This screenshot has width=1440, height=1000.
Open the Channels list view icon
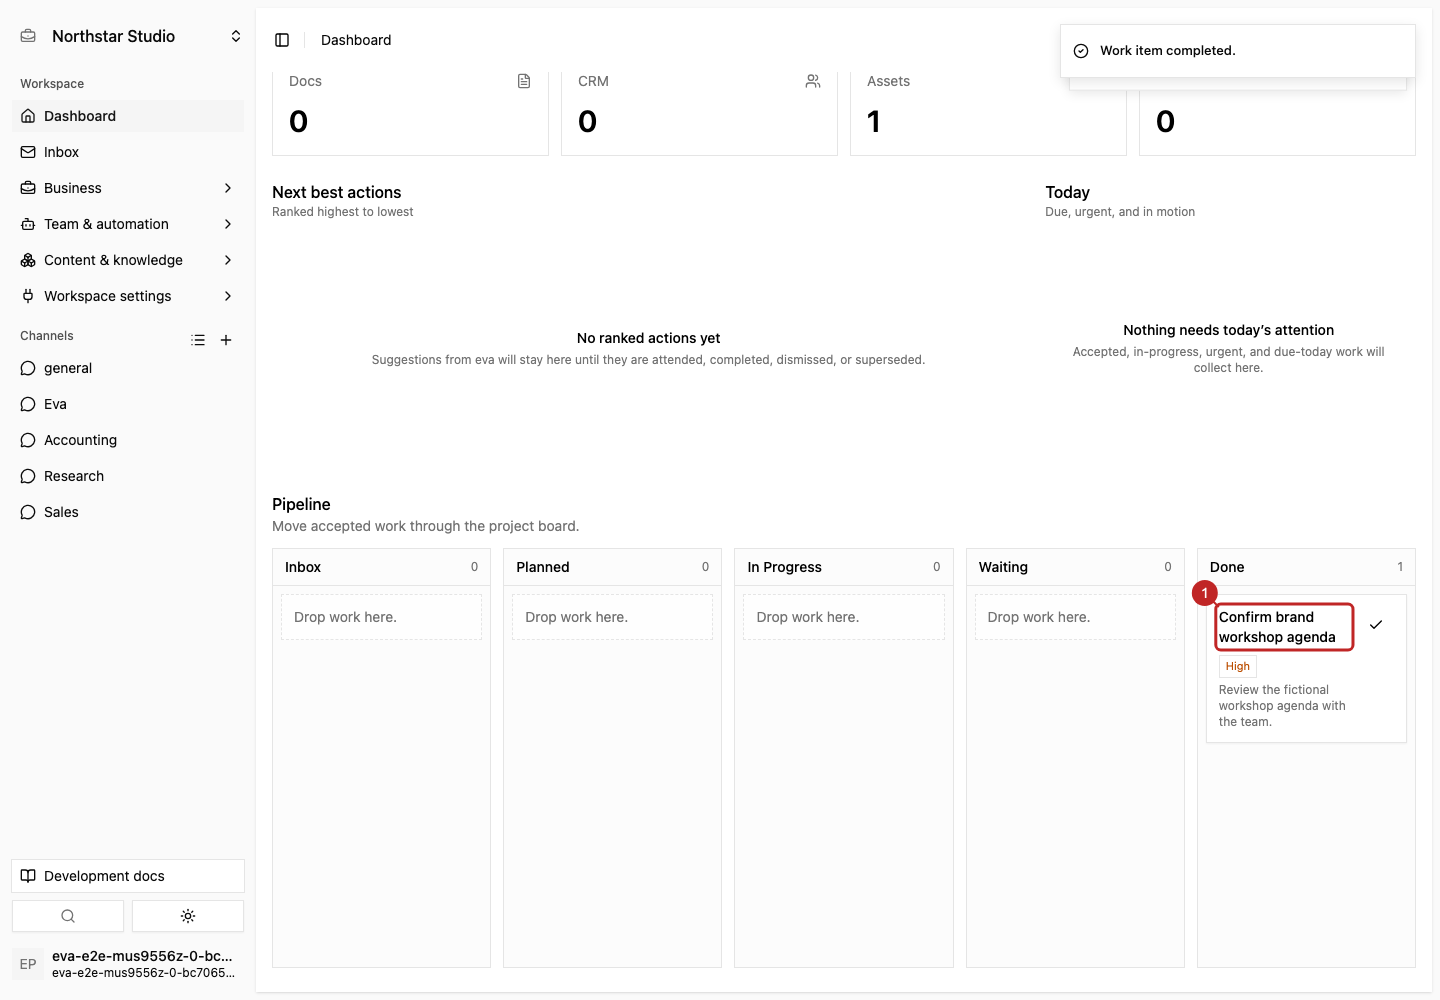[x=198, y=340]
